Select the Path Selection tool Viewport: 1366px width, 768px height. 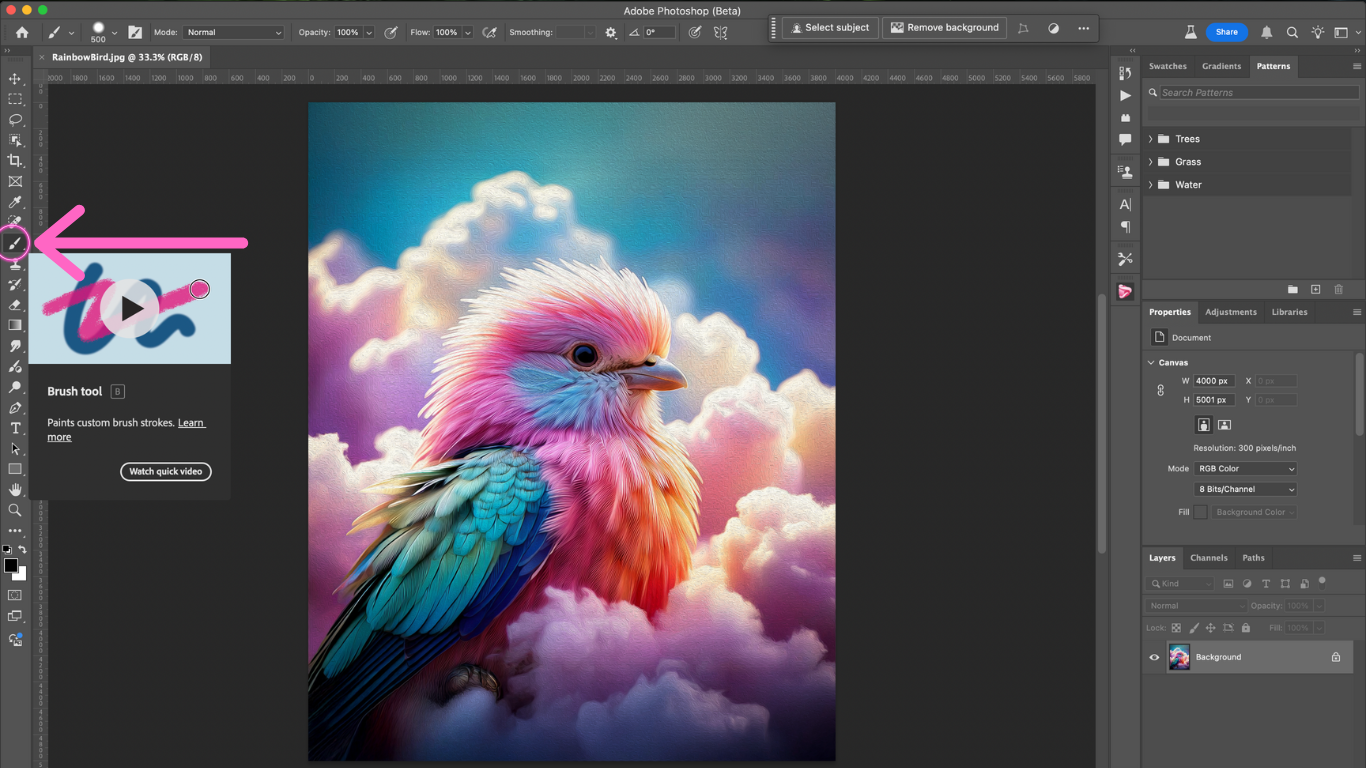pos(15,449)
